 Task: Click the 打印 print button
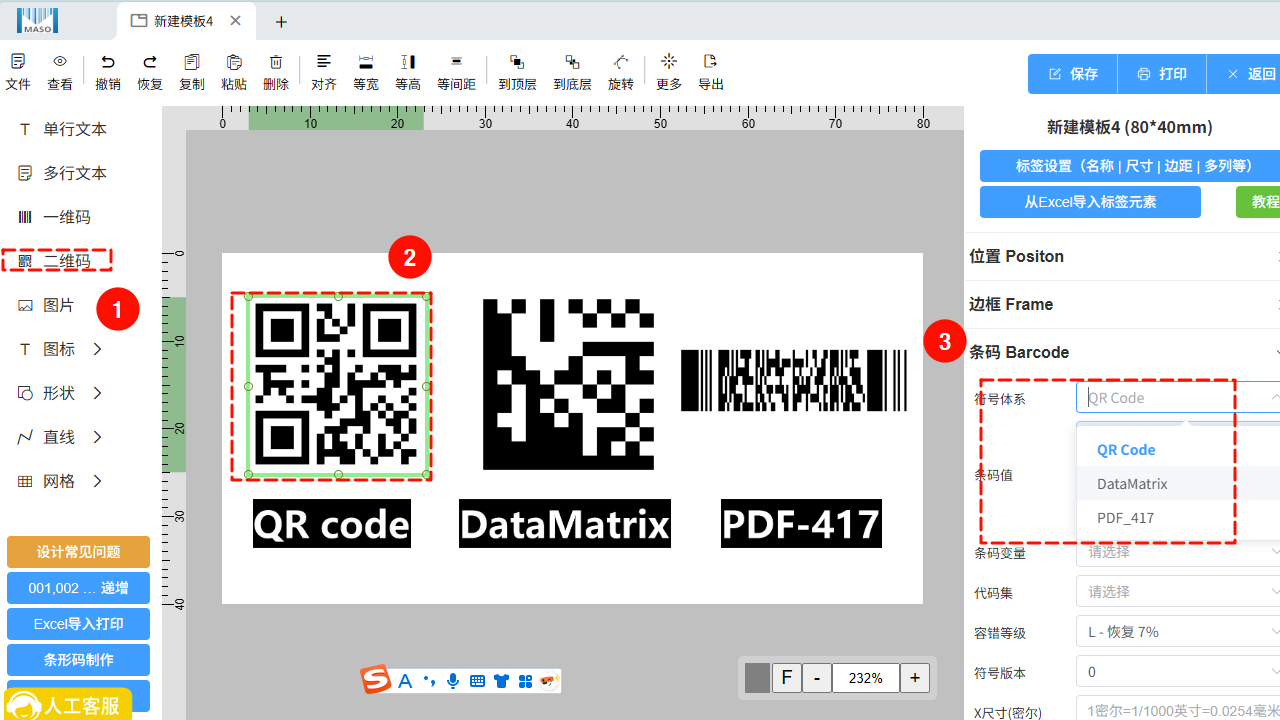click(x=1162, y=74)
